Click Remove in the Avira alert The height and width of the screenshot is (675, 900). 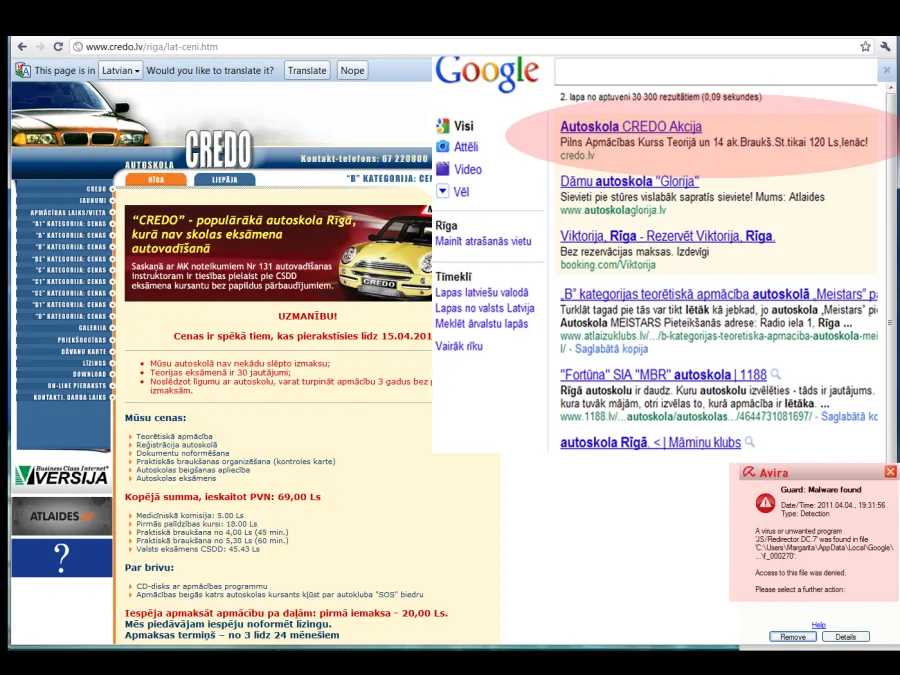pyautogui.click(x=793, y=637)
